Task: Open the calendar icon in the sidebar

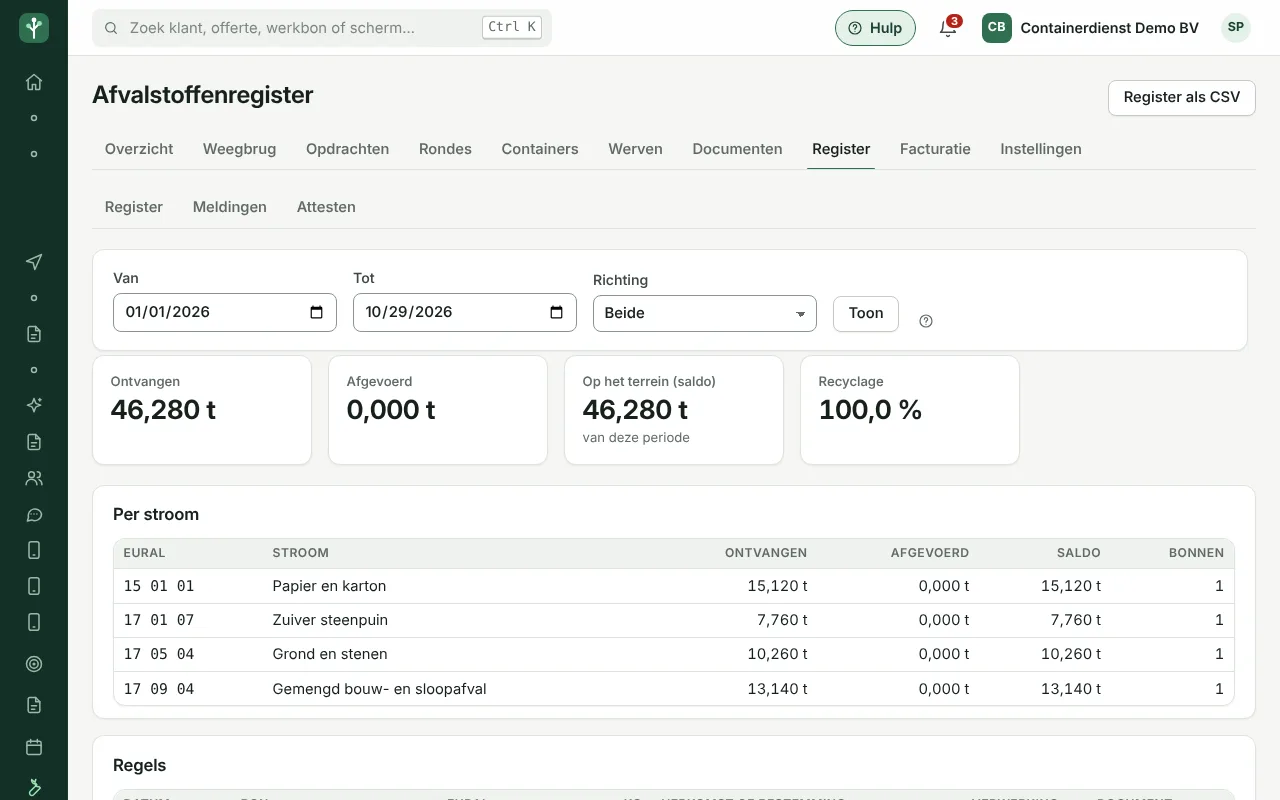Action: (34, 747)
